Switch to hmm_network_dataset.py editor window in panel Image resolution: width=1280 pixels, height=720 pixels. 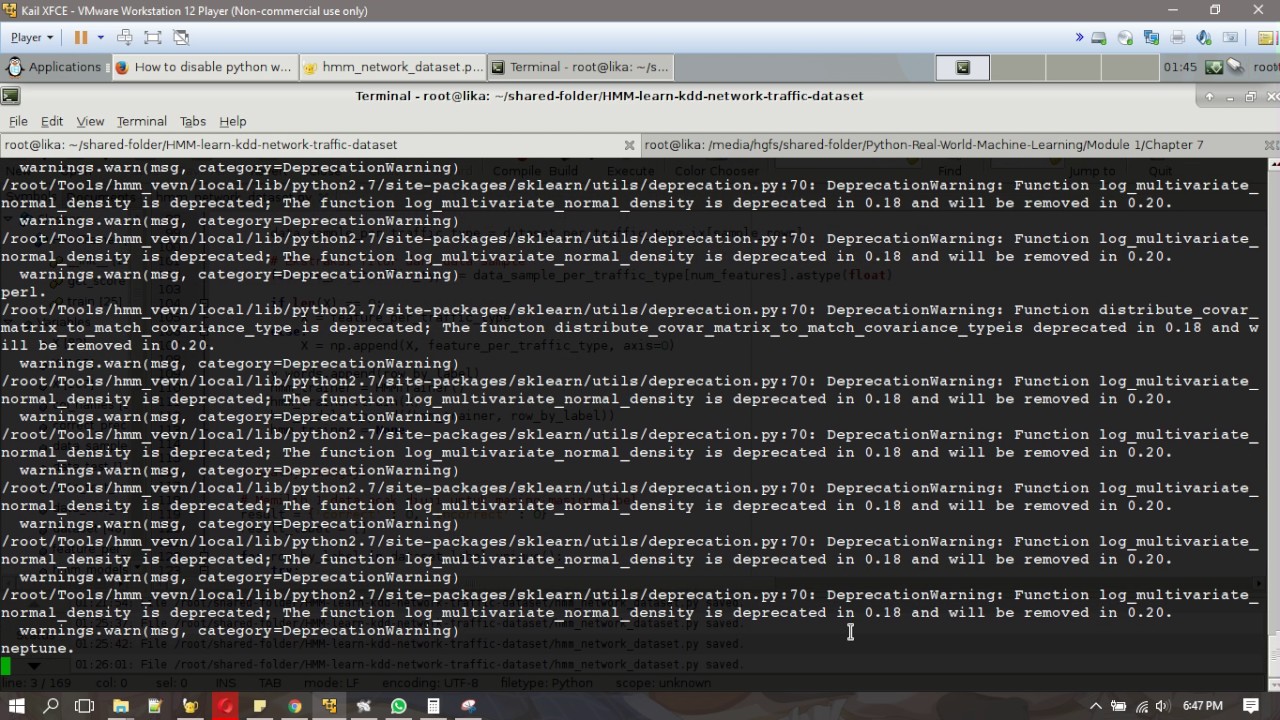(393, 67)
